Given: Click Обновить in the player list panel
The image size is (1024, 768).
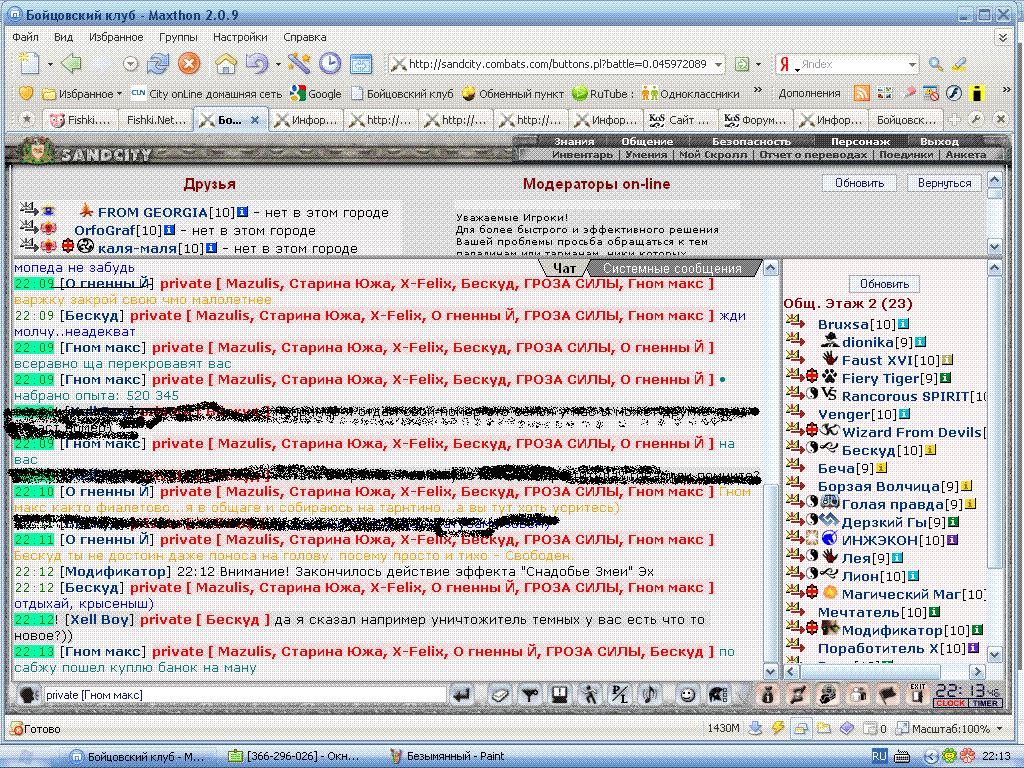Looking at the screenshot, I should [x=884, y=284].
